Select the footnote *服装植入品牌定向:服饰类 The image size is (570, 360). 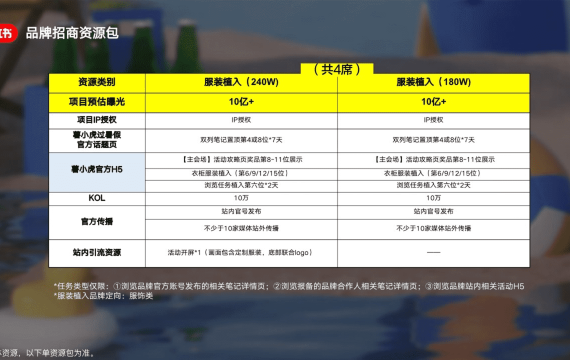pos(103,296)
